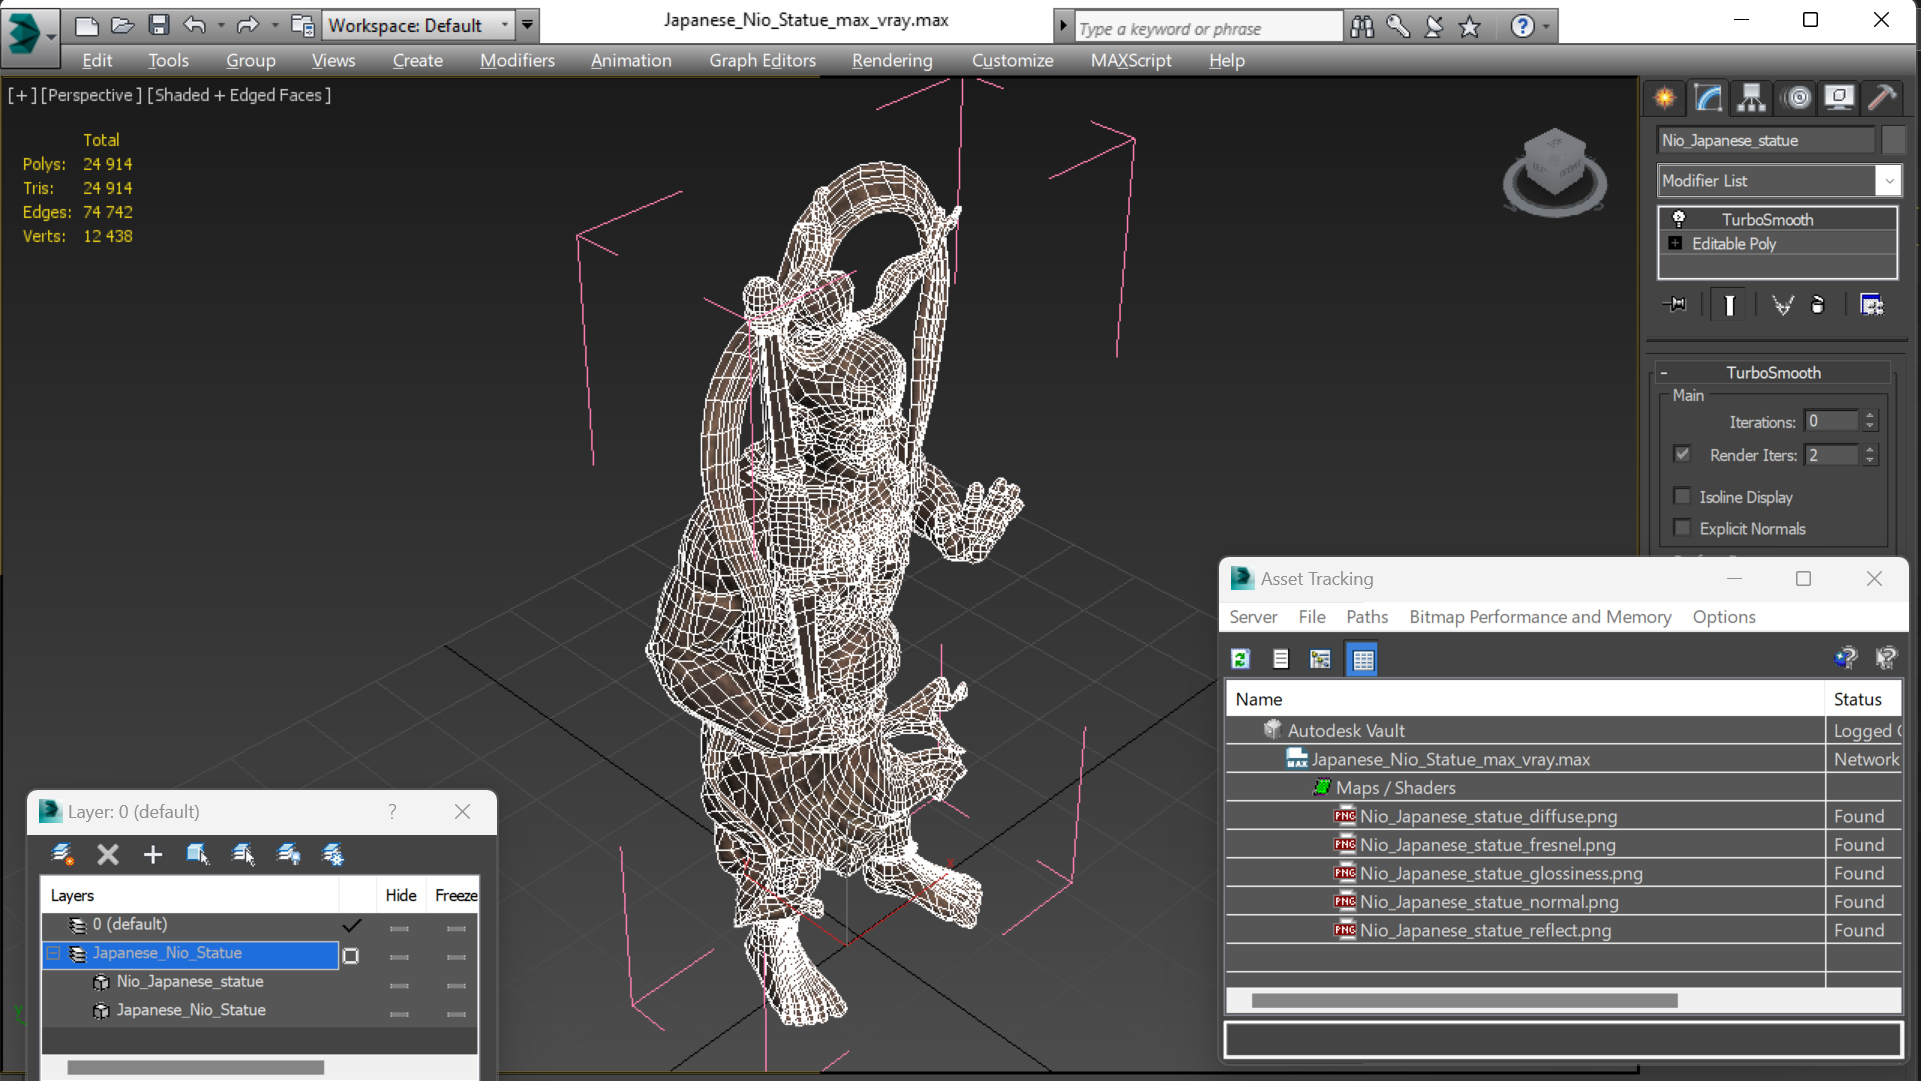The image size is (1921, 1081).
Task: Open the Rendering menu
Action: [892, 60]
